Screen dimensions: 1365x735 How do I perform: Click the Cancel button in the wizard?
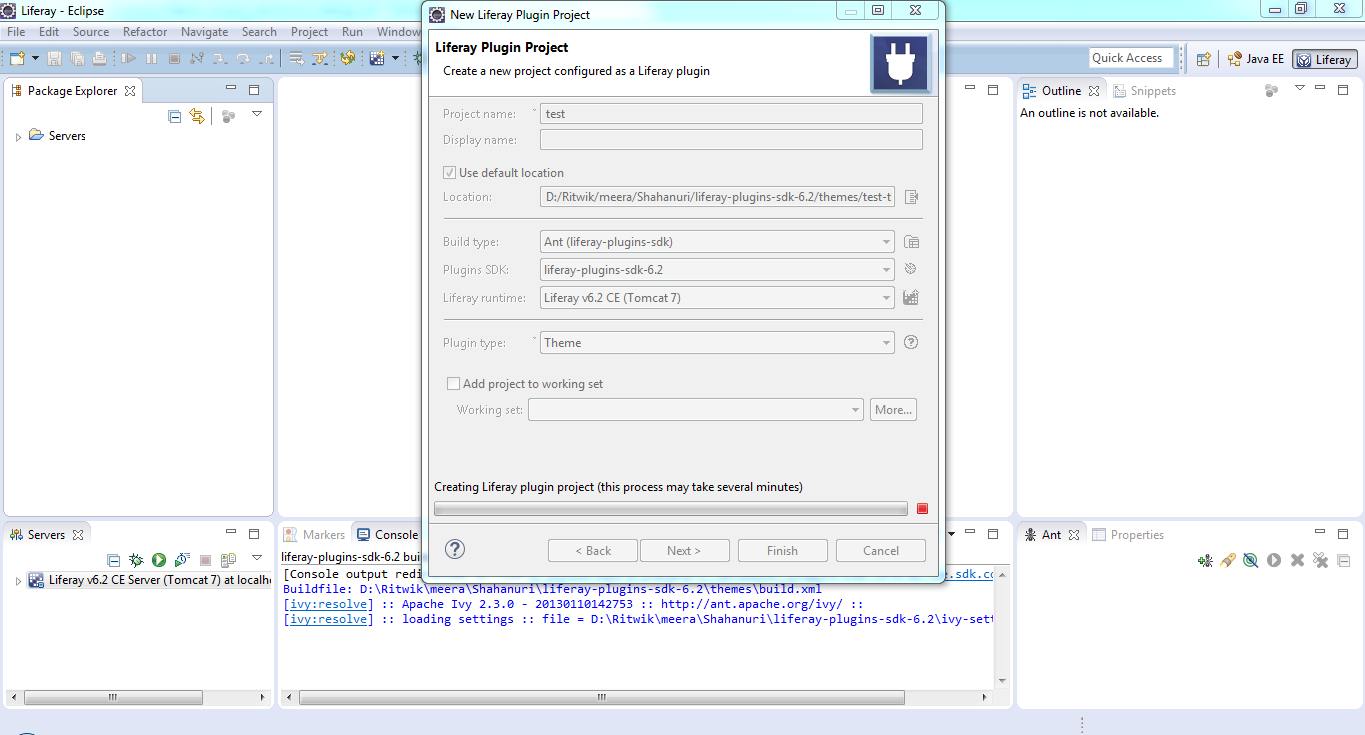[881, 551]
